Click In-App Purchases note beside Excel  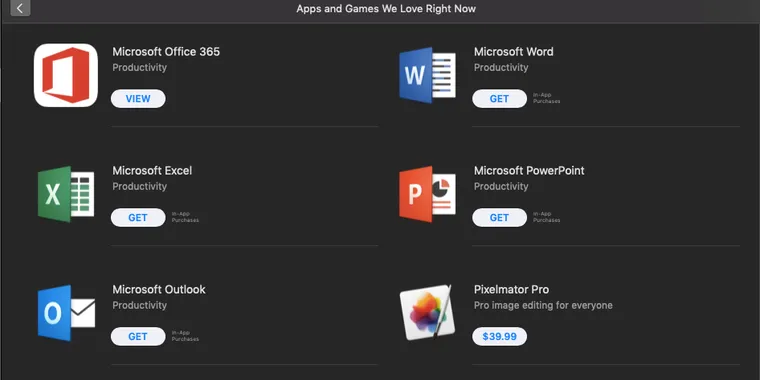click(x=185, y=217)
